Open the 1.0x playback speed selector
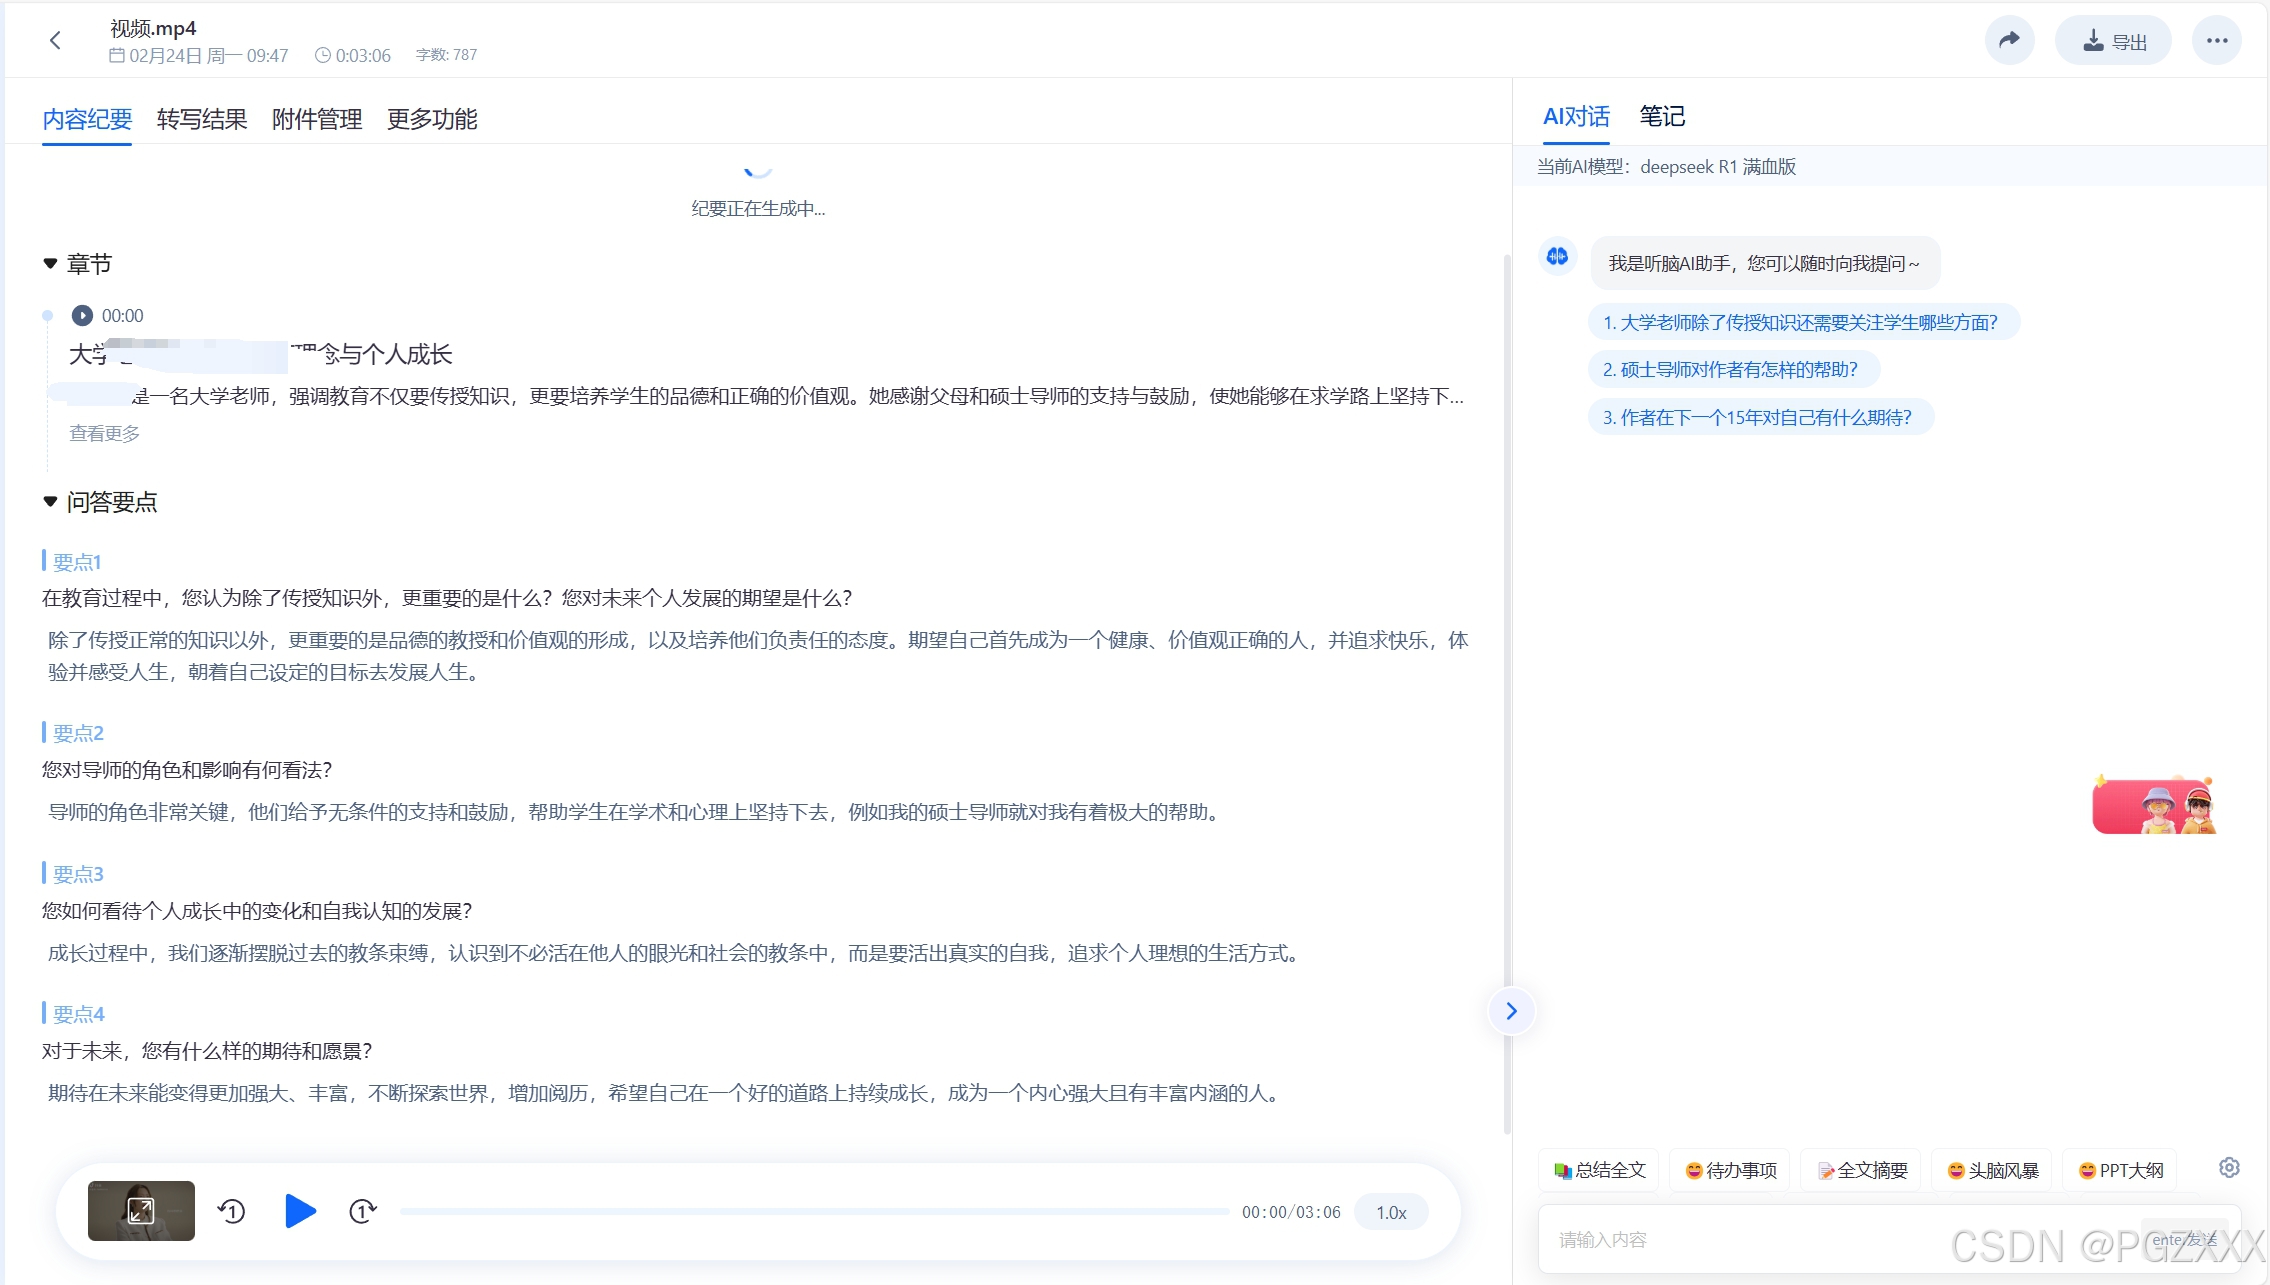2270x1285 pixels. click(1391, 1212)
